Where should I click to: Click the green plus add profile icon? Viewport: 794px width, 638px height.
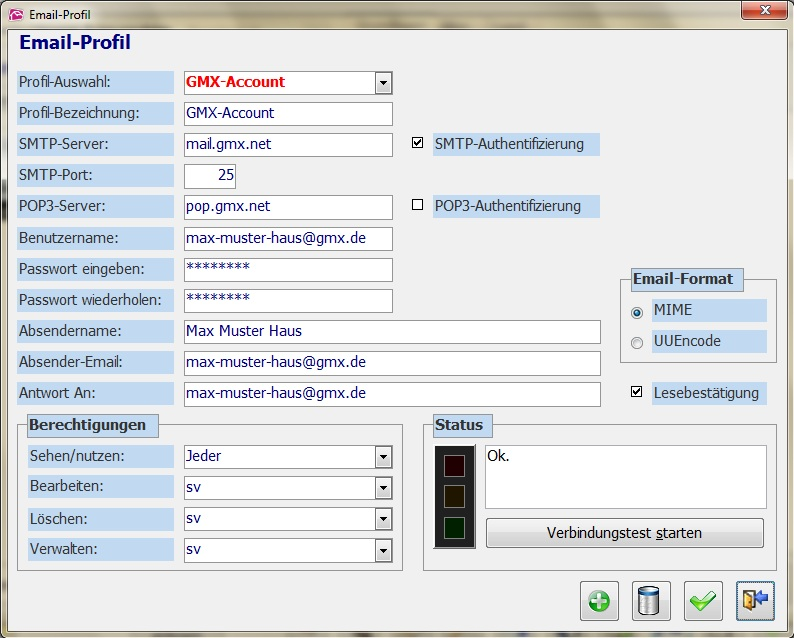[x=600, y=600]
